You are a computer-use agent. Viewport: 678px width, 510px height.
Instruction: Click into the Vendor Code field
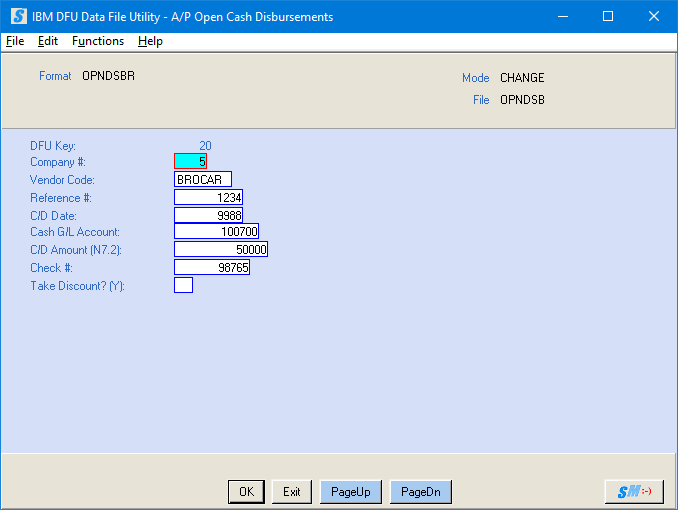pyautogui.click(x=203, y=179)
